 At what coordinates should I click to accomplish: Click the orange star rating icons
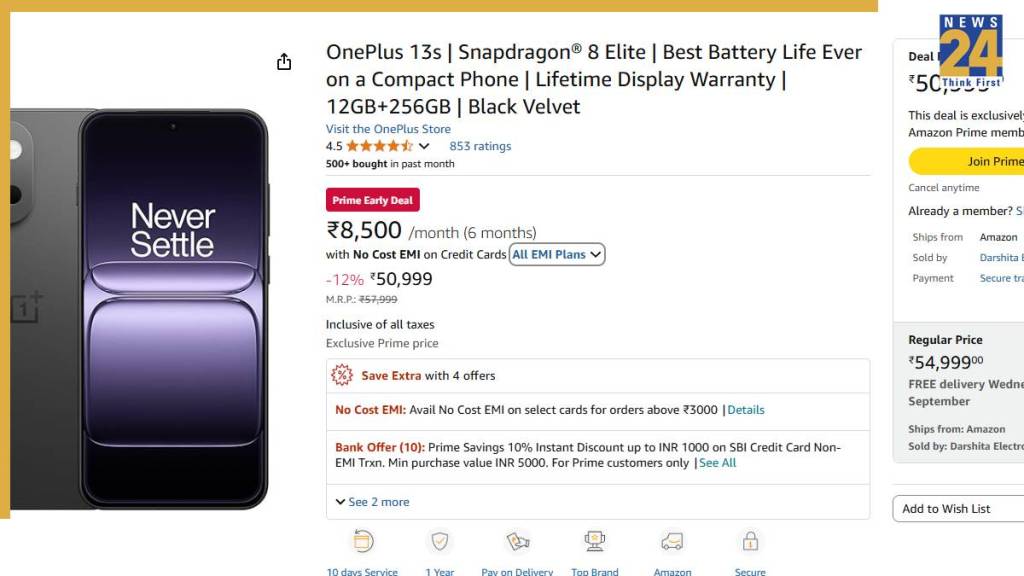379,146
